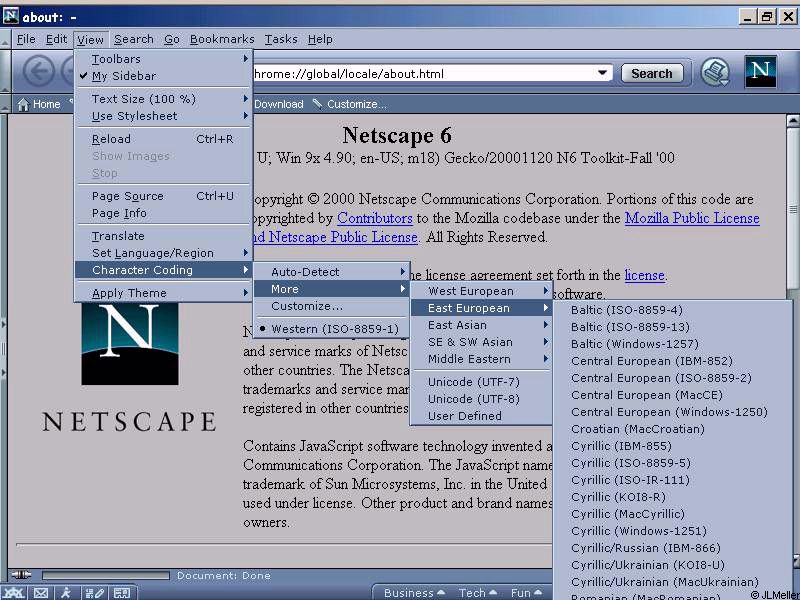This screenshot has height=600, width=800.
Task: Click the Search button beside the URL bar
Action: pos(652,73)
